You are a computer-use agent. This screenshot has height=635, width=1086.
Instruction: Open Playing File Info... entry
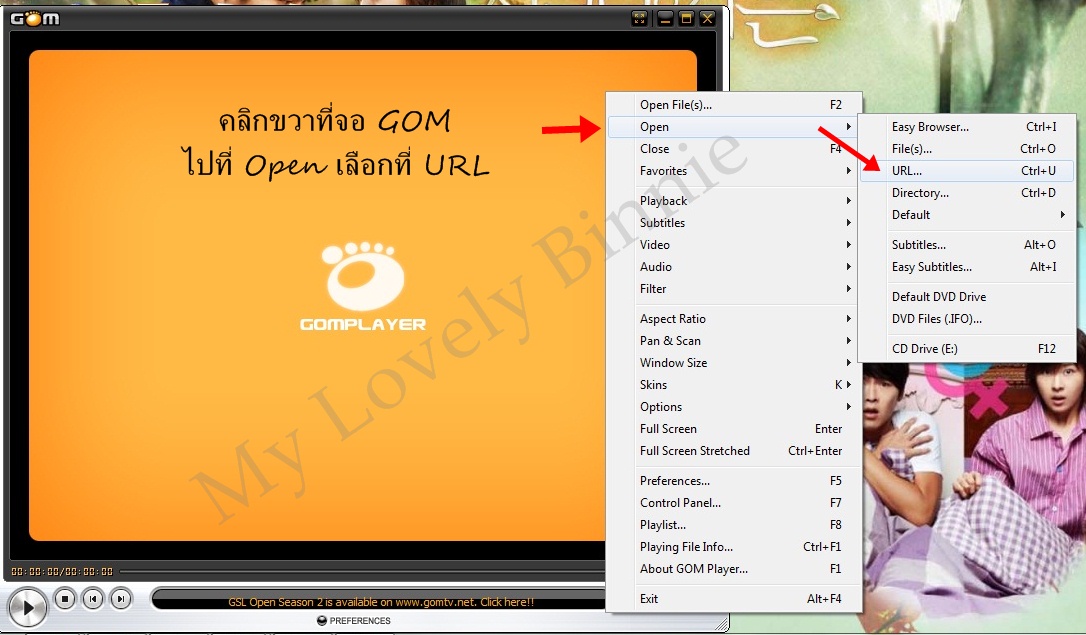(x=734, y=548)
